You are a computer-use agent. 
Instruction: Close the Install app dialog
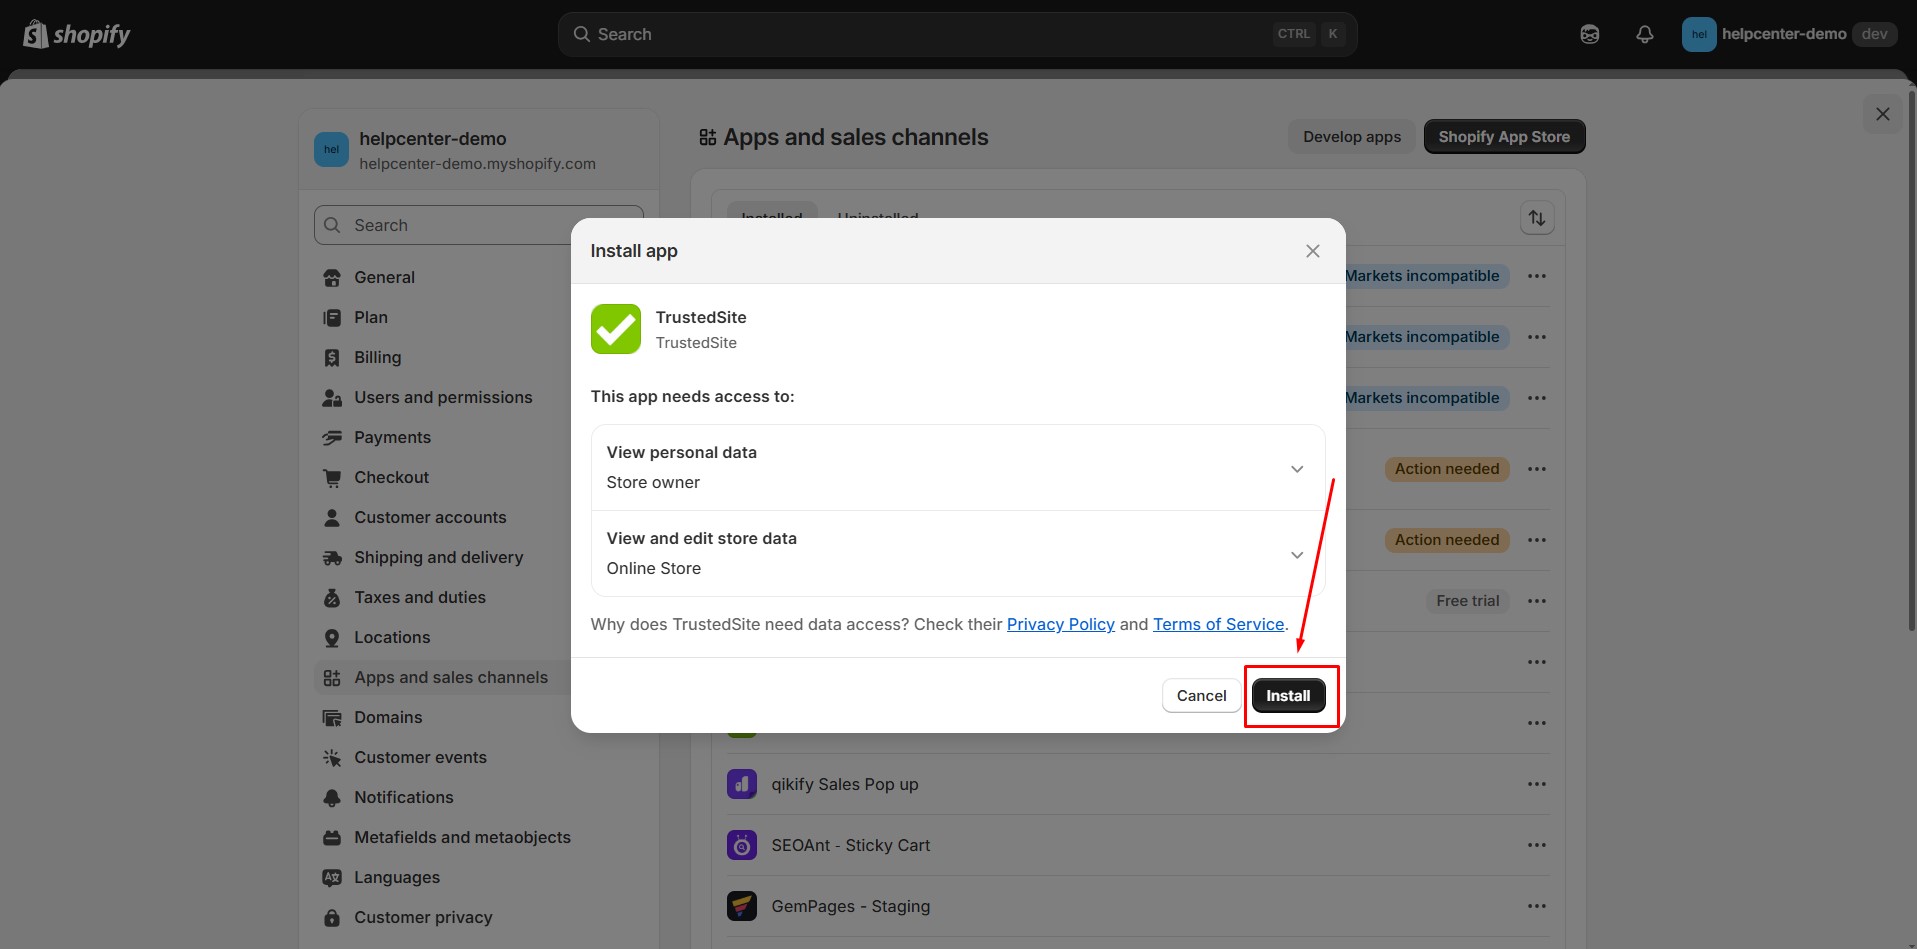pos(1312,251)
